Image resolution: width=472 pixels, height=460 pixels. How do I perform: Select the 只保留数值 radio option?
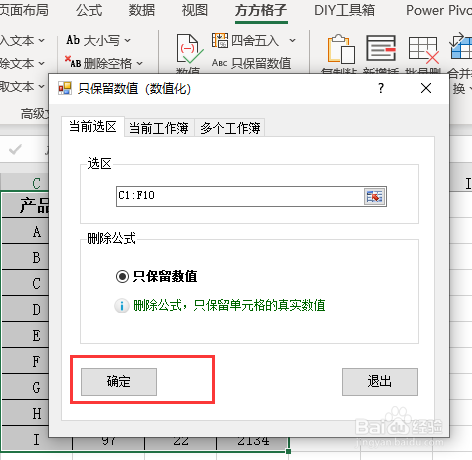pos(122,276)
